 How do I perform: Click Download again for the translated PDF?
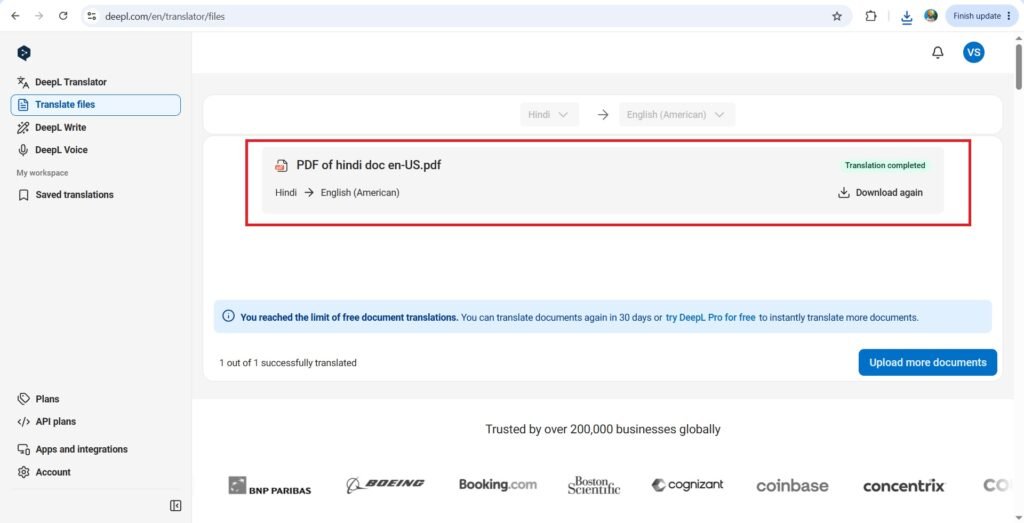(880, 193)
